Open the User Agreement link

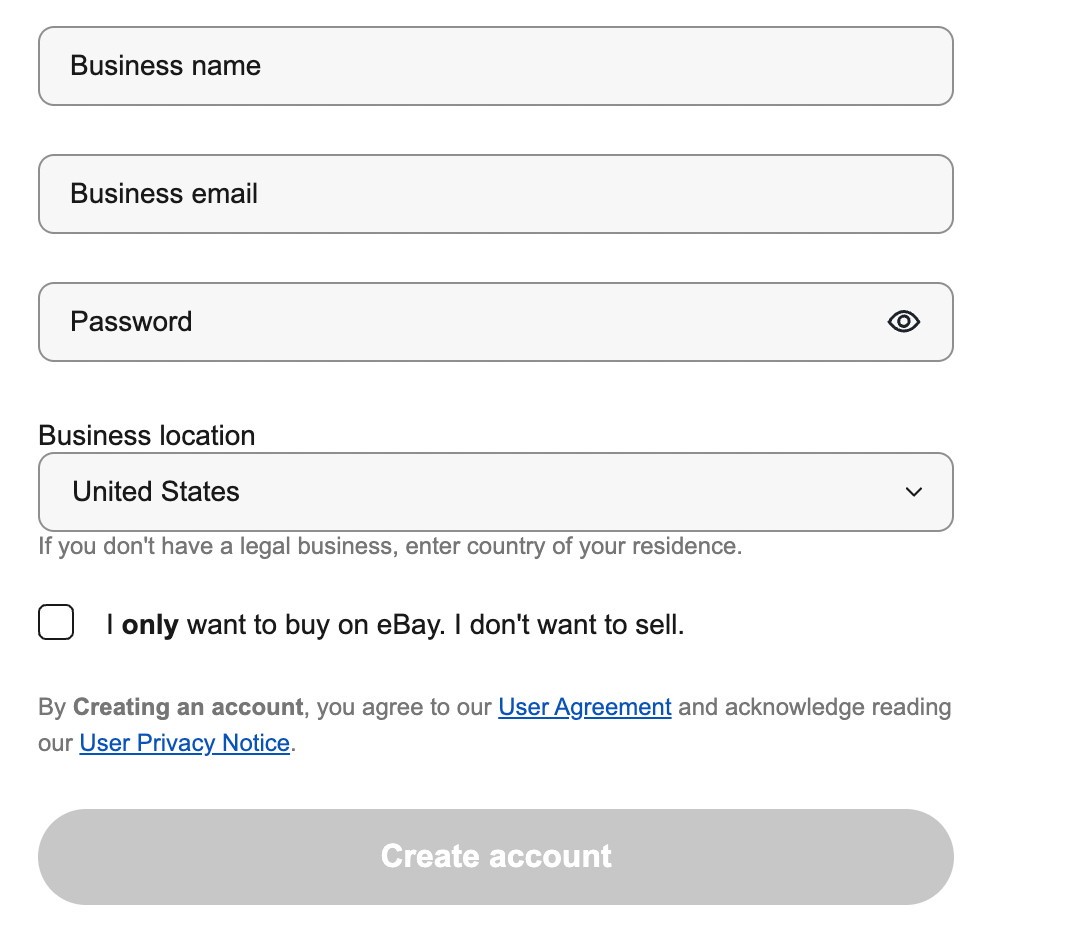[584, 707]
